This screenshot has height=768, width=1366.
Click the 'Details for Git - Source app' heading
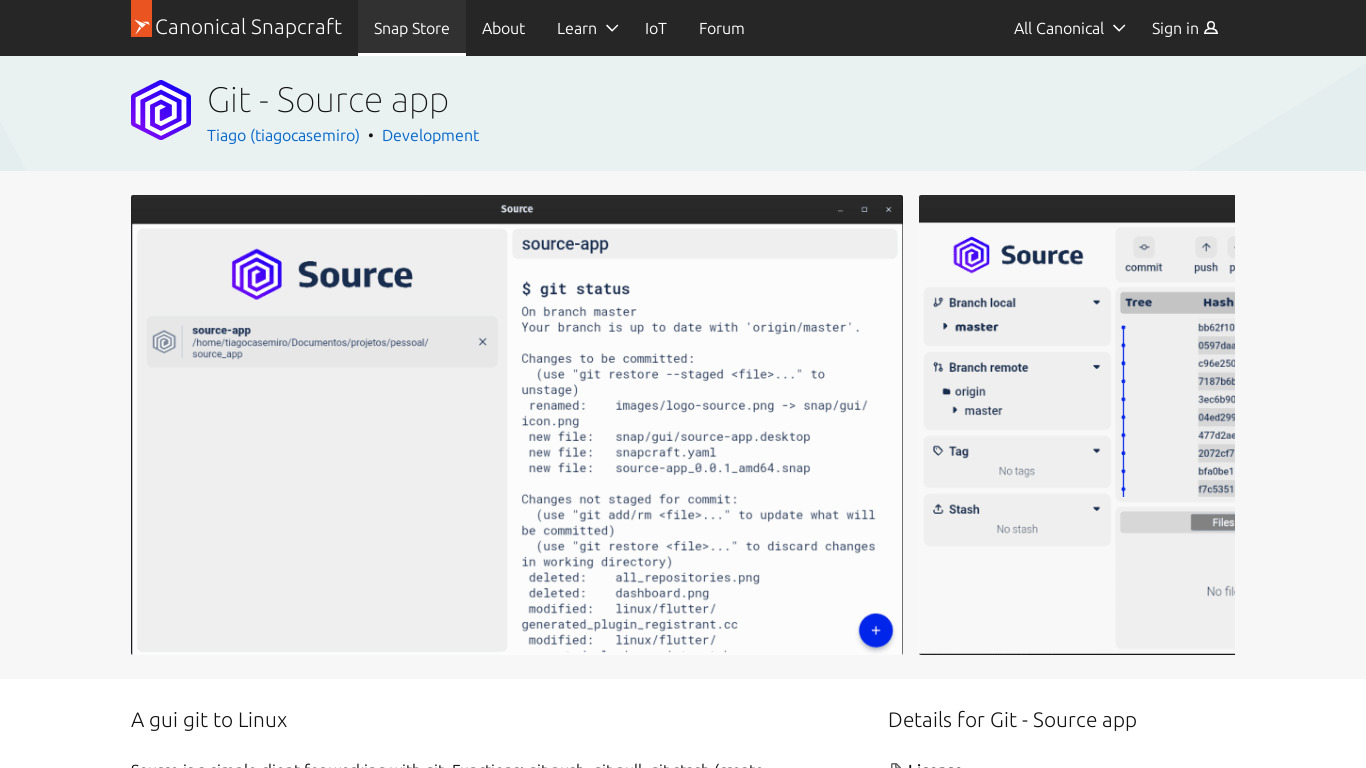coord(1012,720)
